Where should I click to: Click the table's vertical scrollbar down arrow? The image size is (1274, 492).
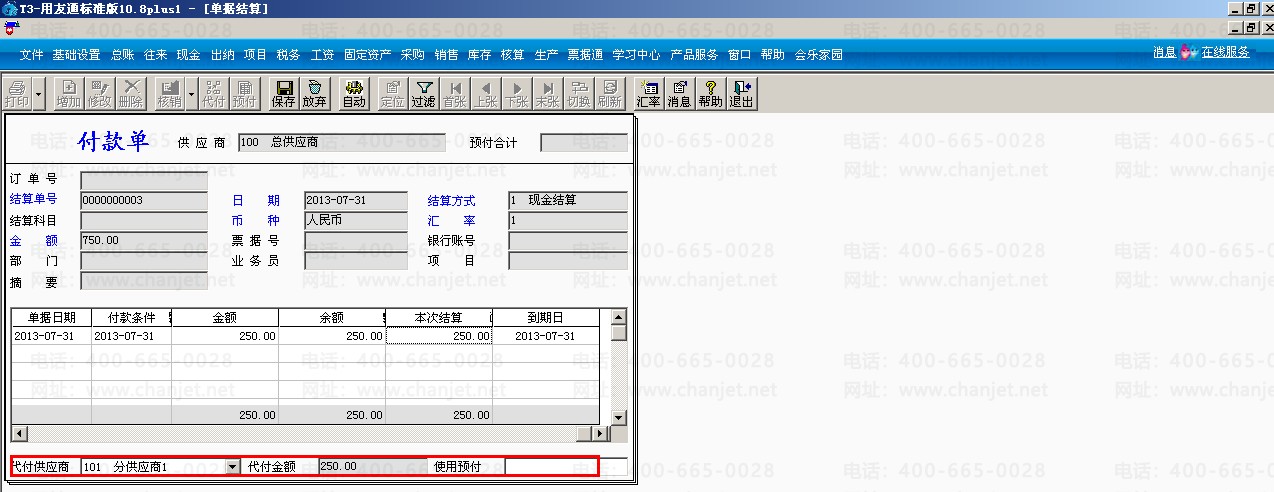coord(618,418)
